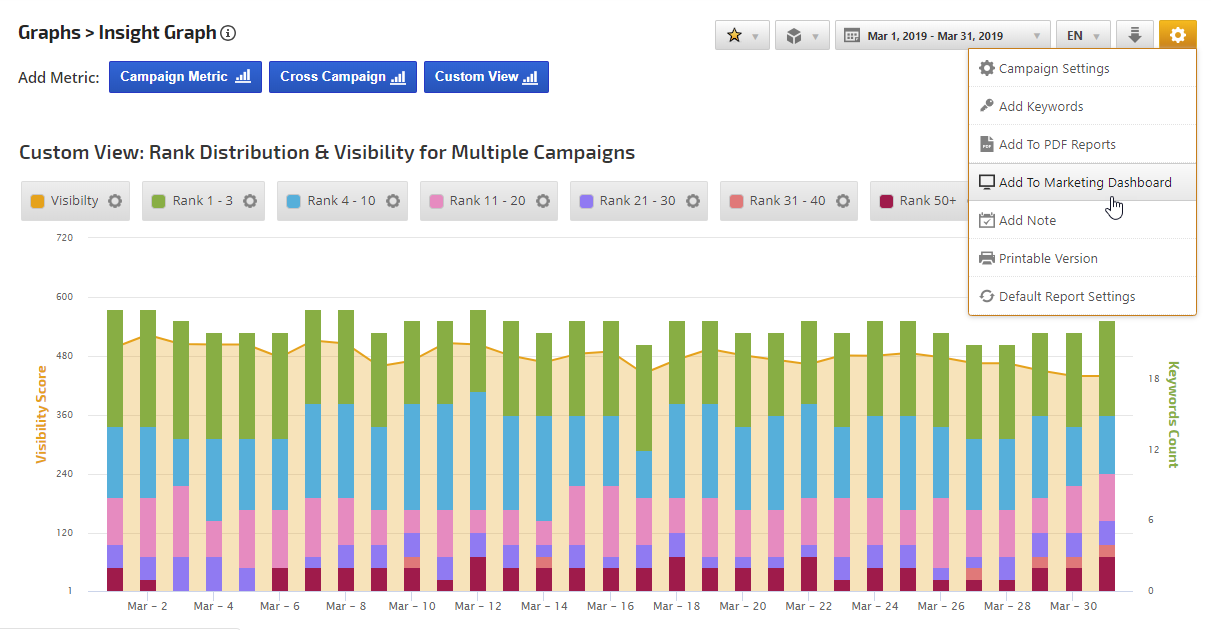Open settings gear for Rank 1 - 3

[x=250, y=201]
